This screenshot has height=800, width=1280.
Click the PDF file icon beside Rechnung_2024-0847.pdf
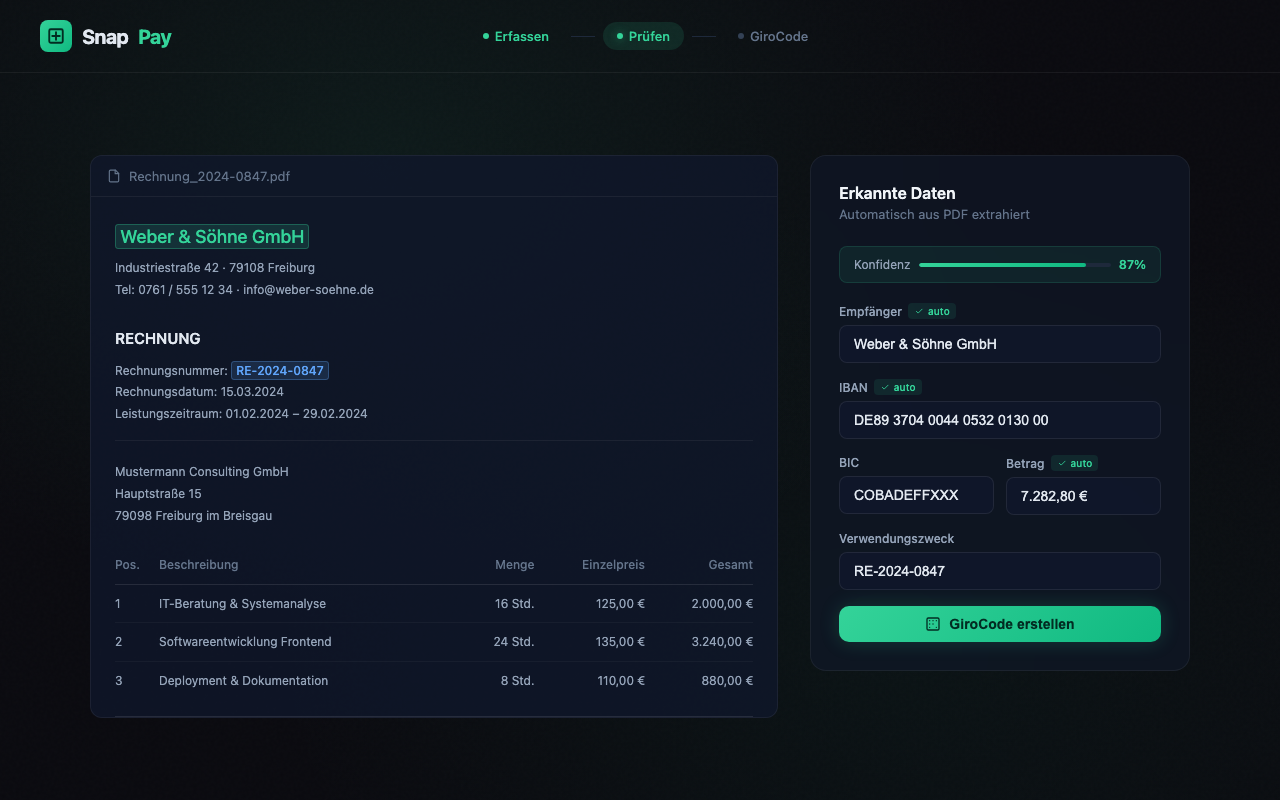pyautogui.click(x=114, y=176)
